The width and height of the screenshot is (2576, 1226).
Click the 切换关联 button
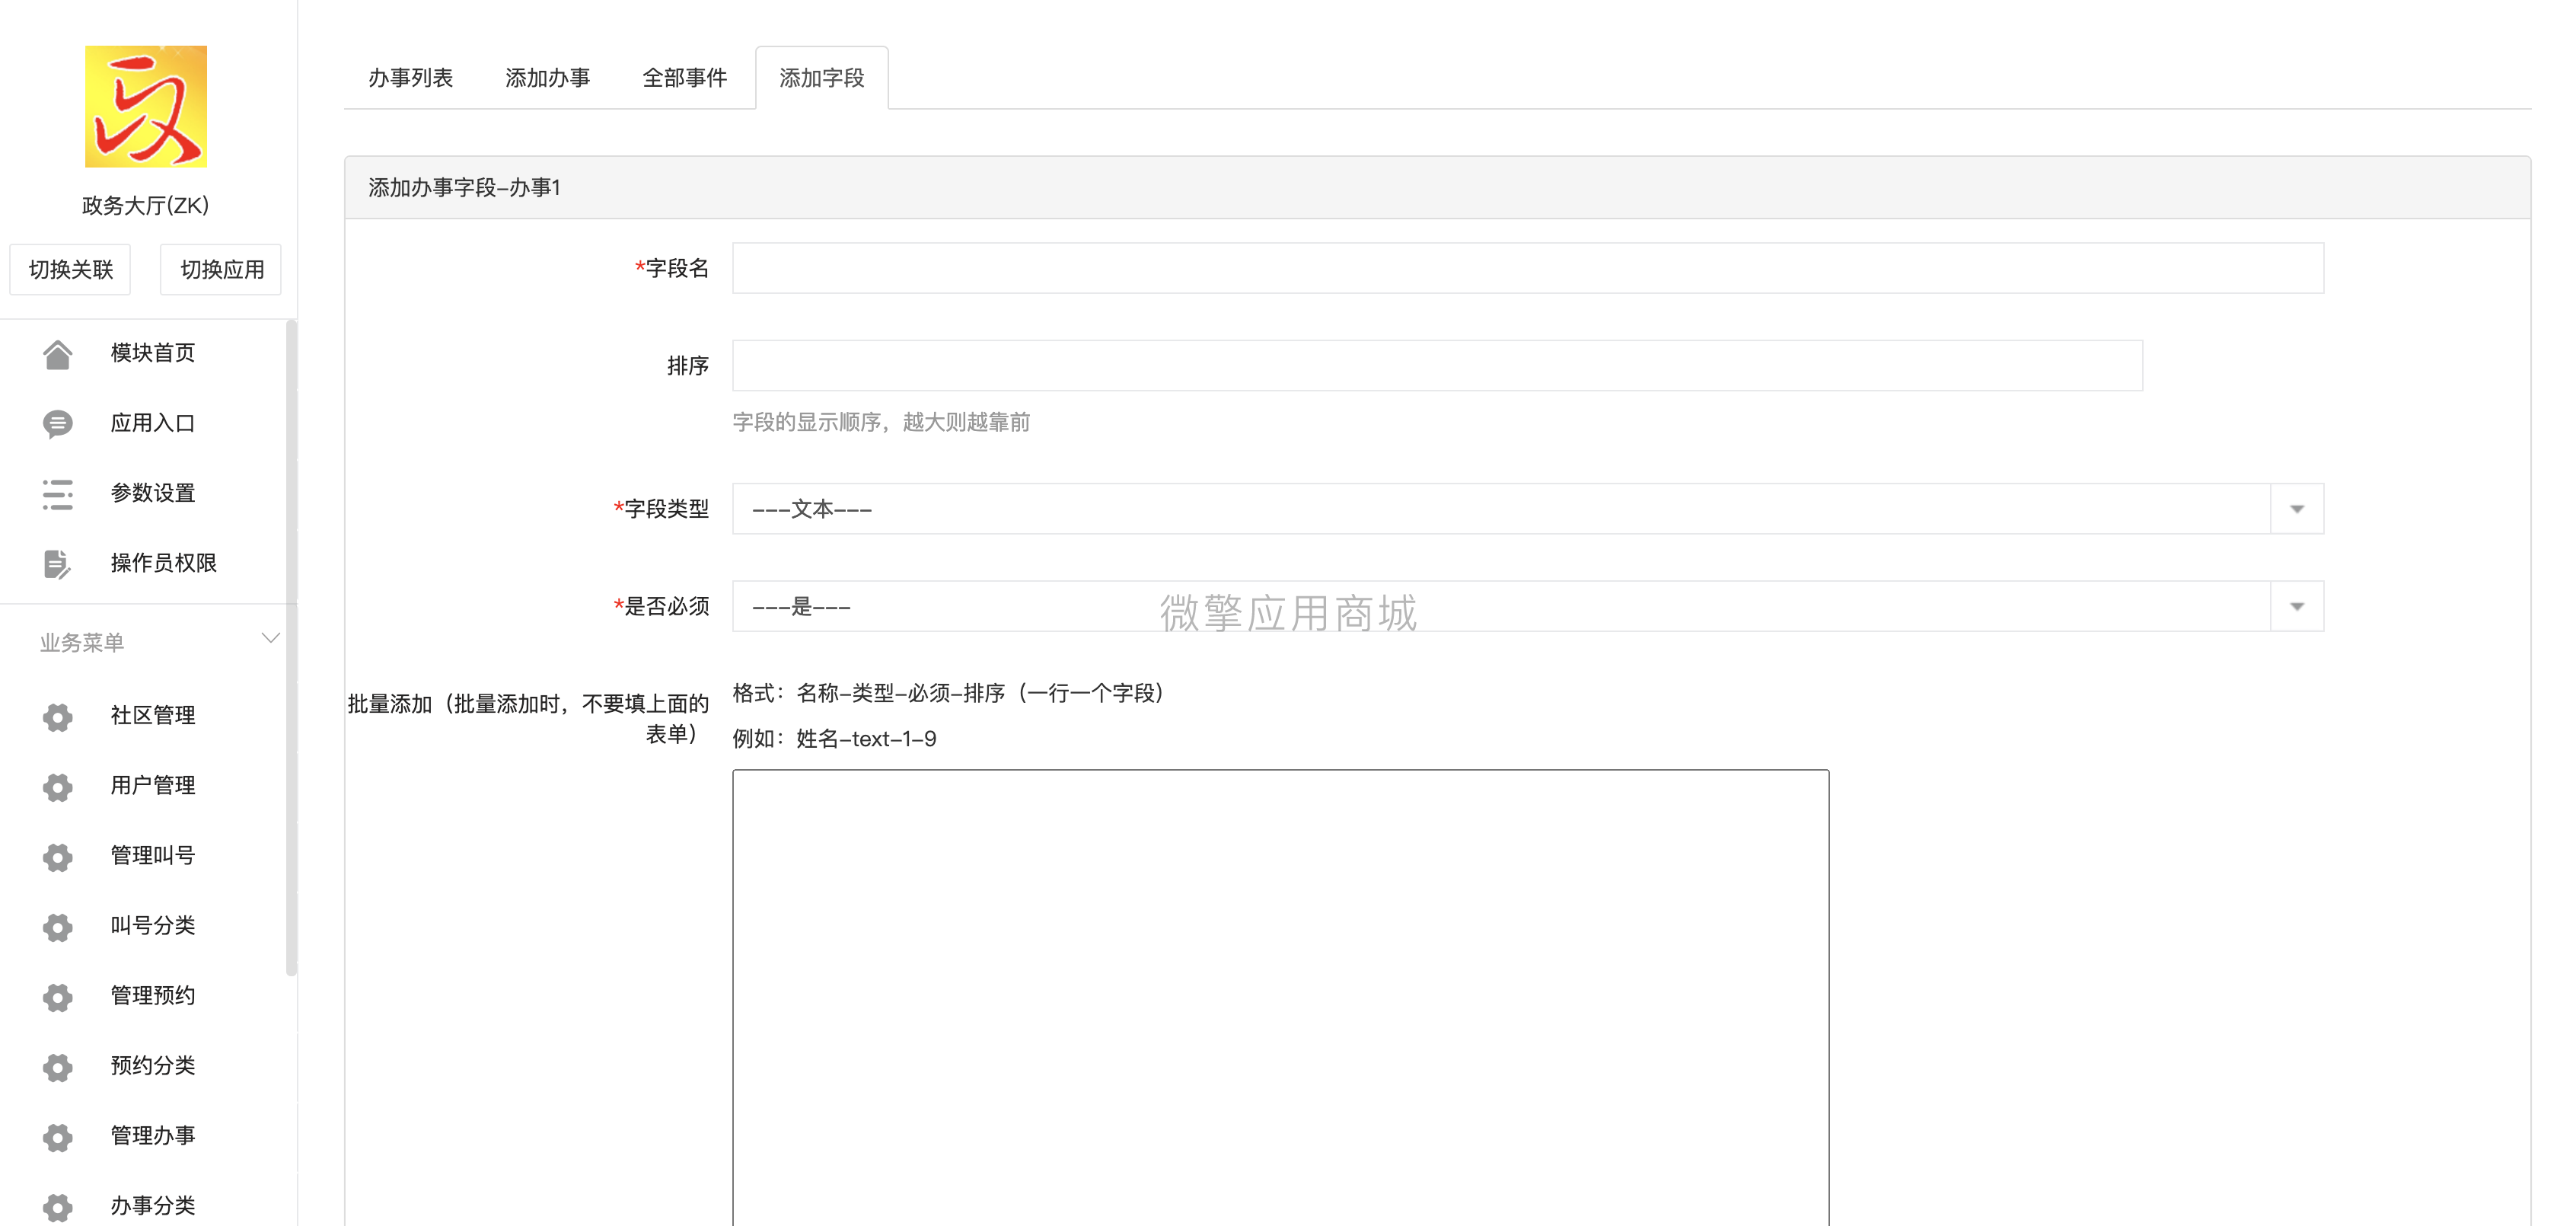70,269
